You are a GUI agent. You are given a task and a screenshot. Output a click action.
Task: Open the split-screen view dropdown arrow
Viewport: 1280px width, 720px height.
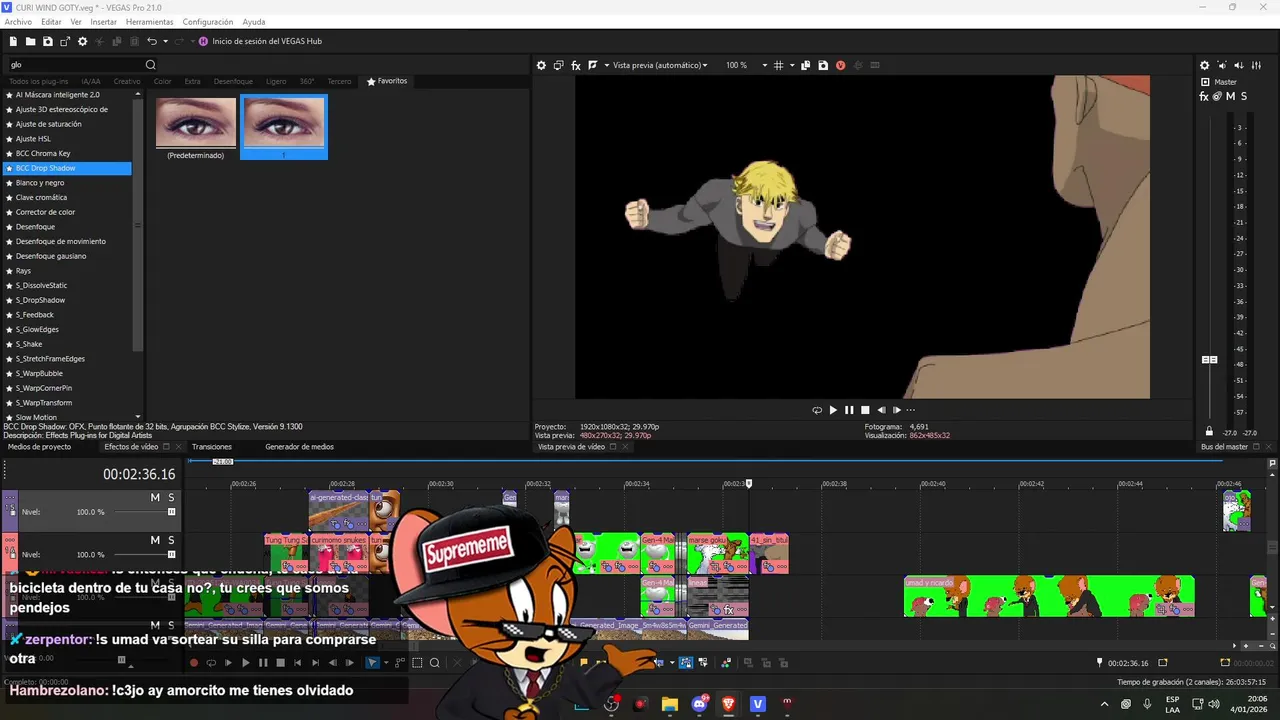point(605,65)
